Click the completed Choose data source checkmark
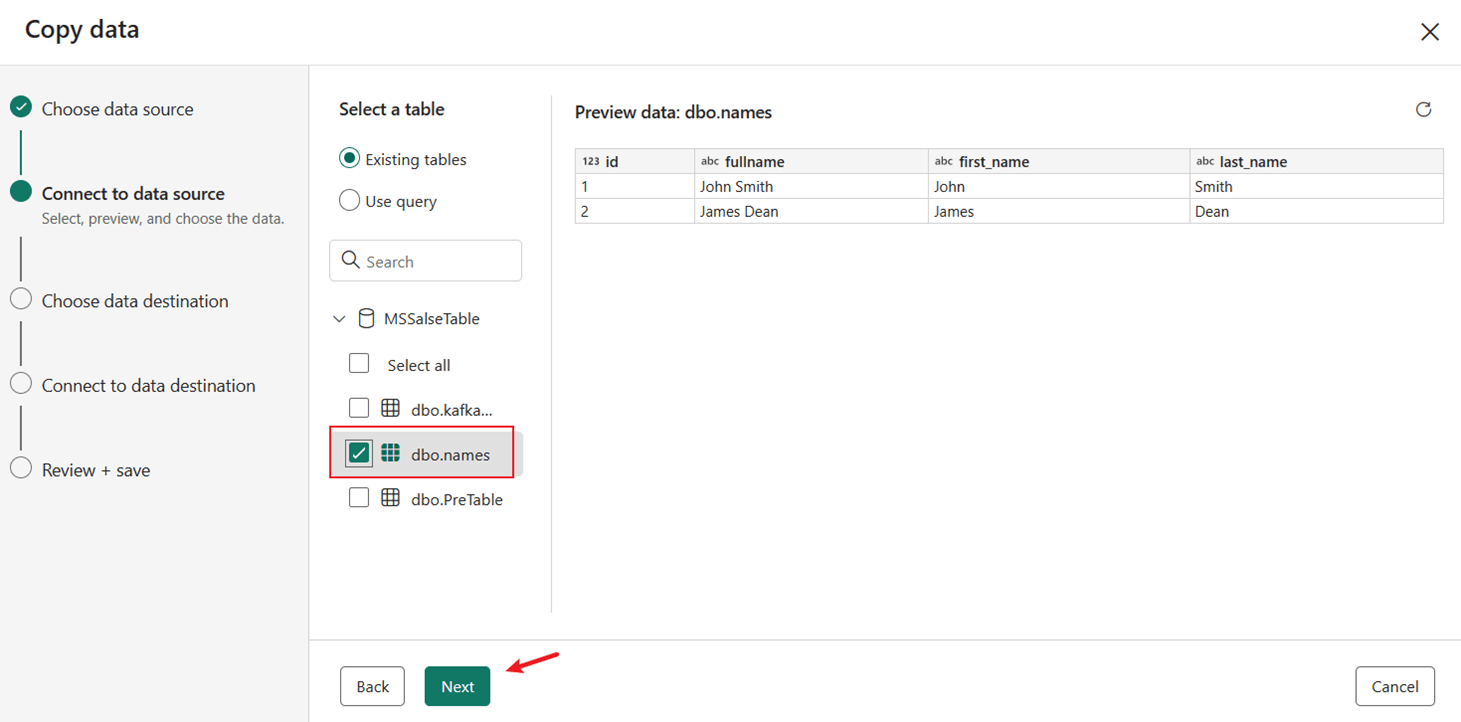The image size is (1461, 722). click(x=21, y=107)
